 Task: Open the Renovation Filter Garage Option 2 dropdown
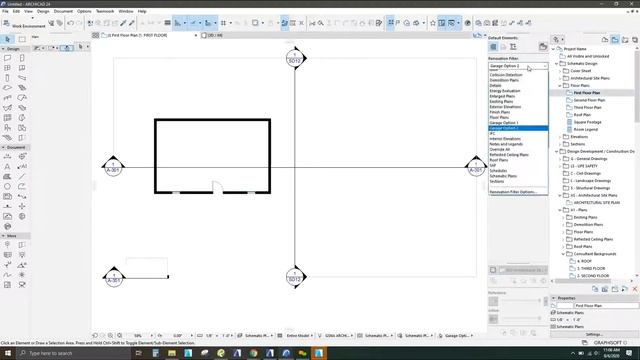point(518,66)
